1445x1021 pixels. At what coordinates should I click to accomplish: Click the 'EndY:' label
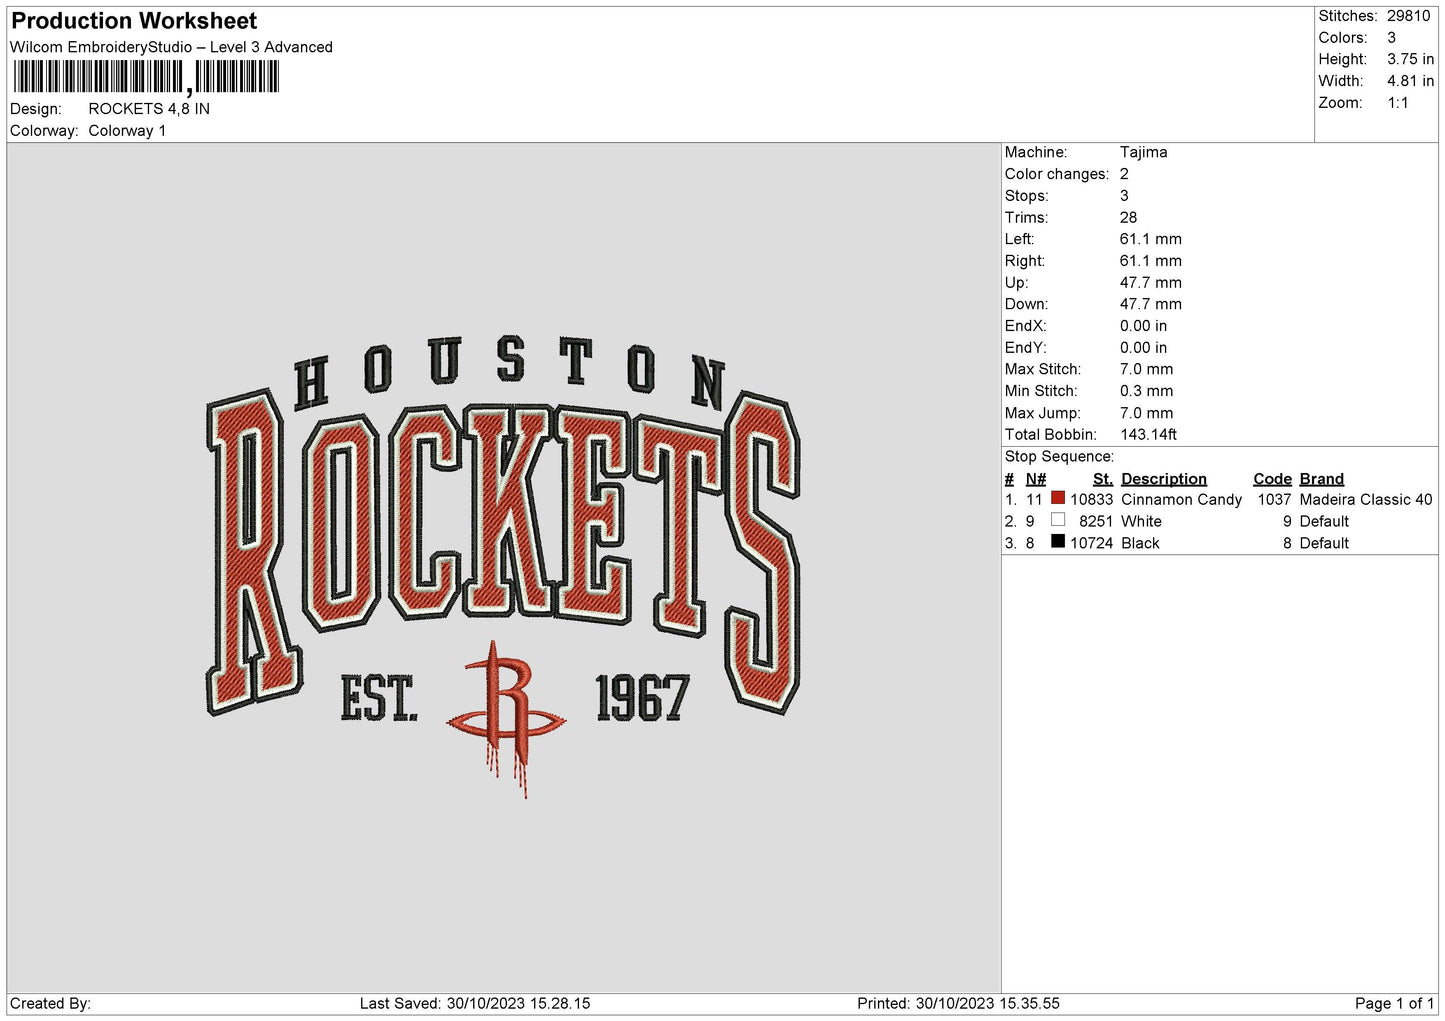coord(1026,348)
